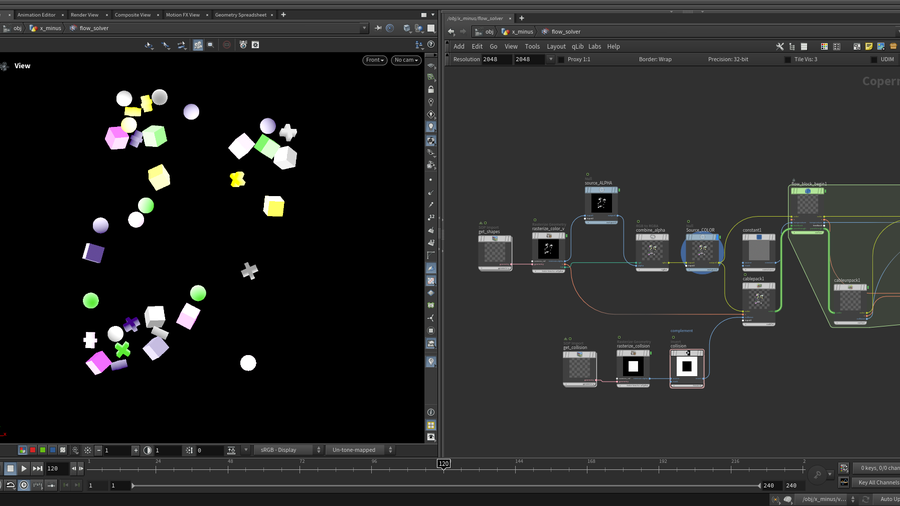Click the back arrow in network editor
Image resolution: width=900 pixels, height=506 pixels.
451,31
